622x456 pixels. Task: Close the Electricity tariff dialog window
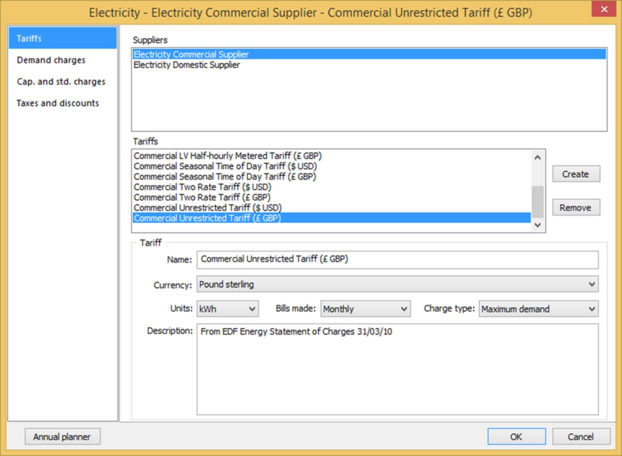[x=603, y=10]
